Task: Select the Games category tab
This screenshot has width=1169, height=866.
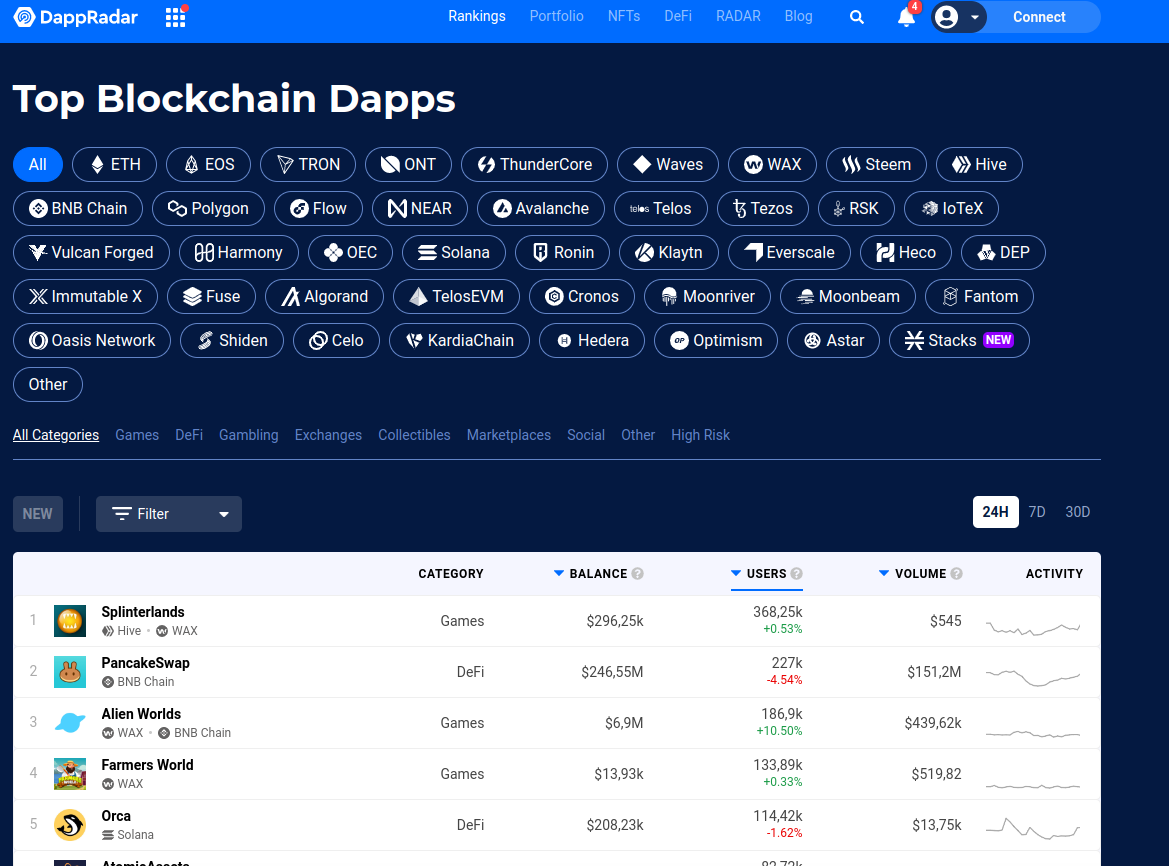Action: pos(137,435)
